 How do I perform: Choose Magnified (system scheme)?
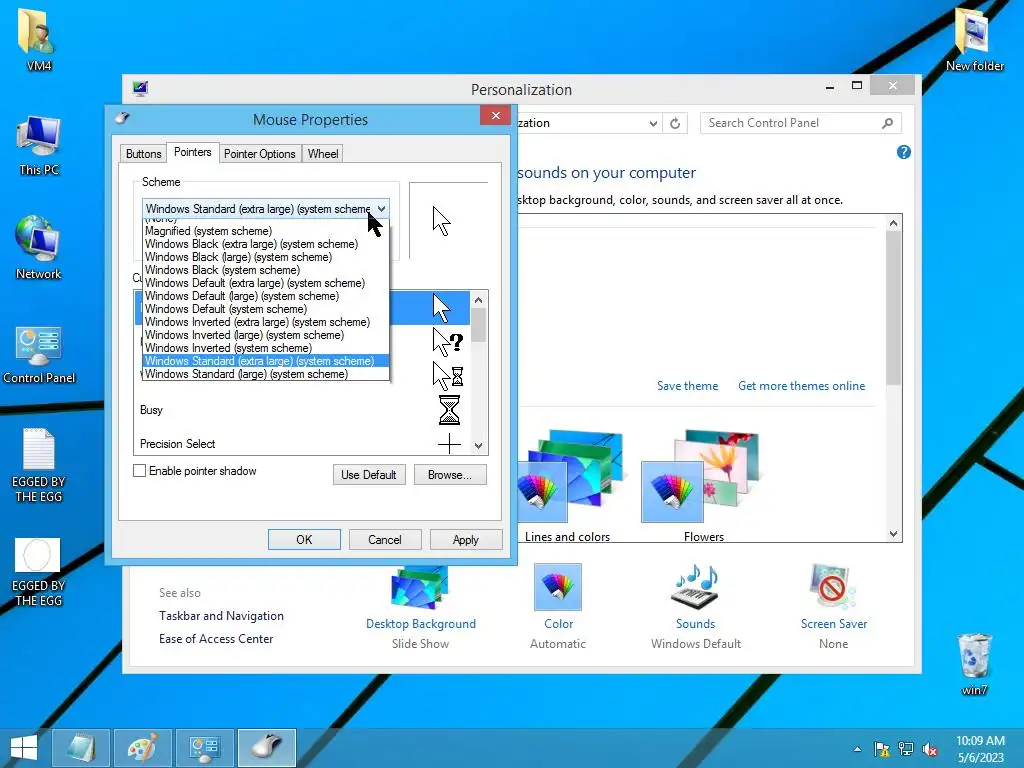tap(266, 231)
